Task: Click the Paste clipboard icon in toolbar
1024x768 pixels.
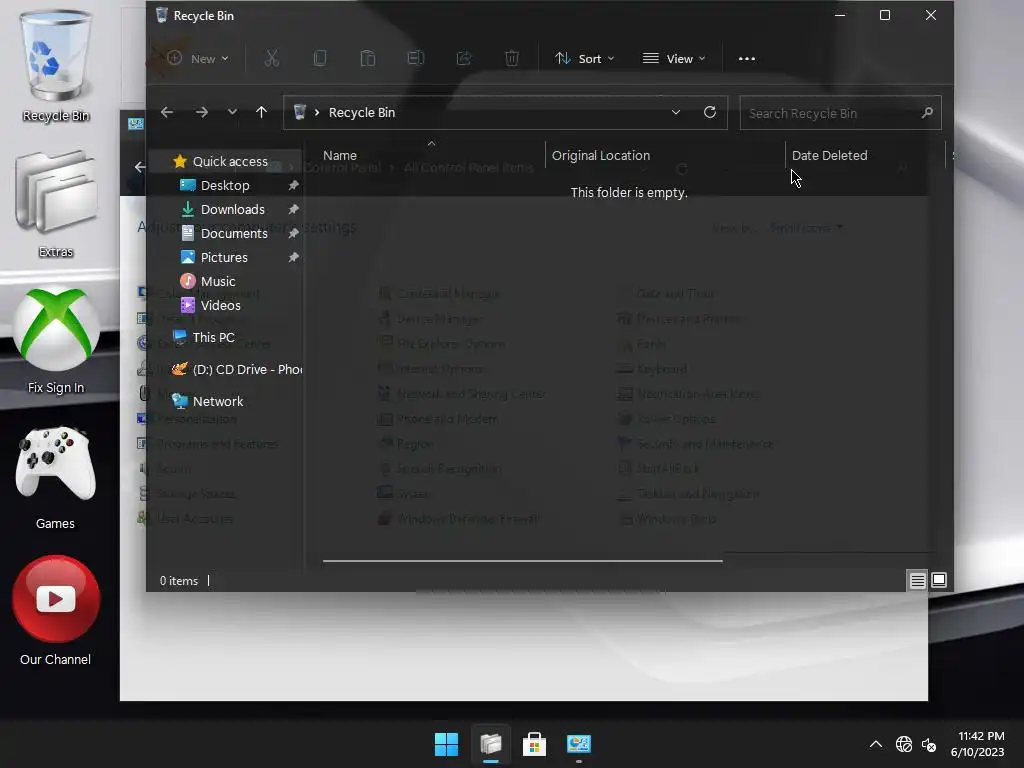Action: pos(368,59)
